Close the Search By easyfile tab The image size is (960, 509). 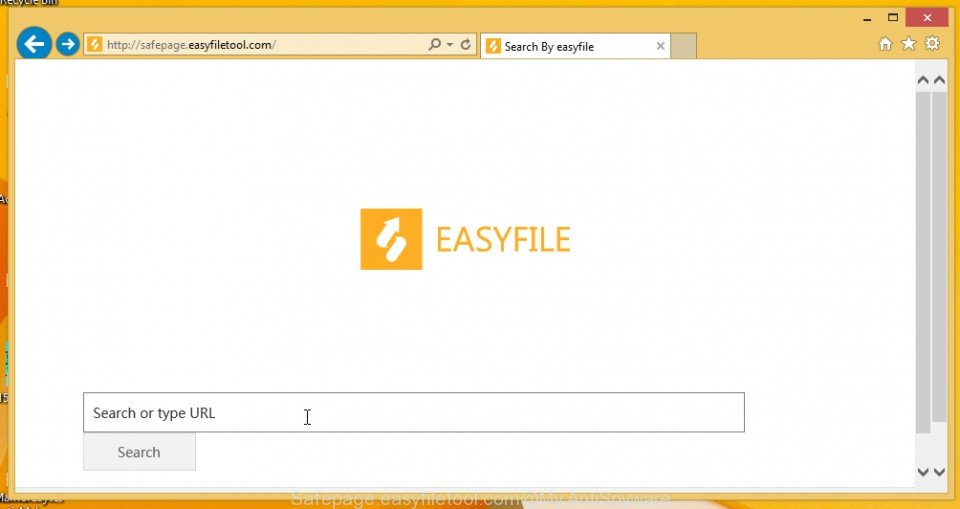(x=661, y=46)
